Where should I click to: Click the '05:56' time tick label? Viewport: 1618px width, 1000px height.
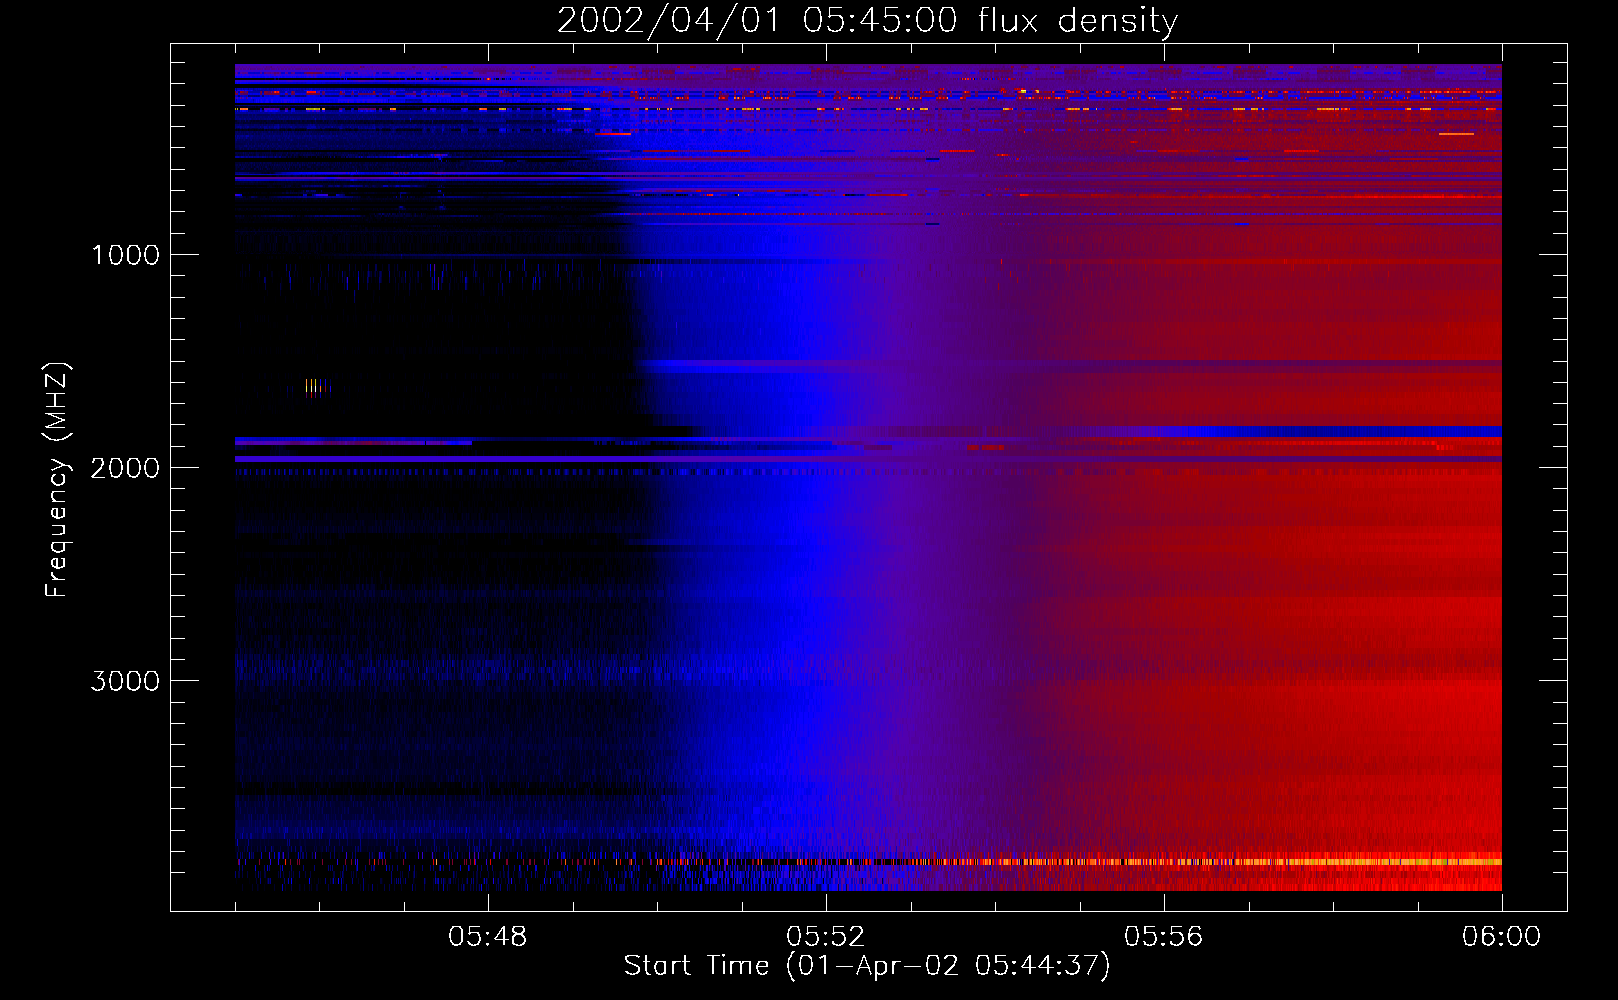pos(1164,937)
